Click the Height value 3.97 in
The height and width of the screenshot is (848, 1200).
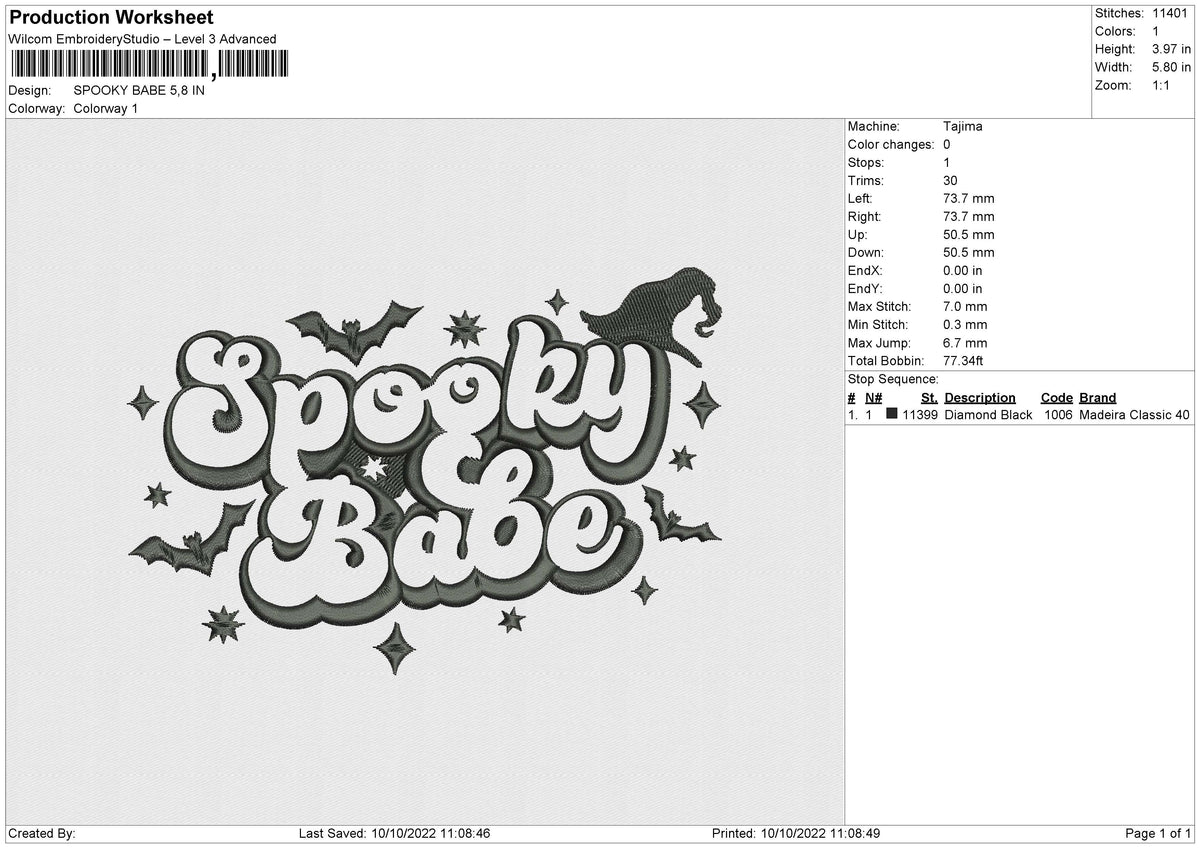point(1171,49)
